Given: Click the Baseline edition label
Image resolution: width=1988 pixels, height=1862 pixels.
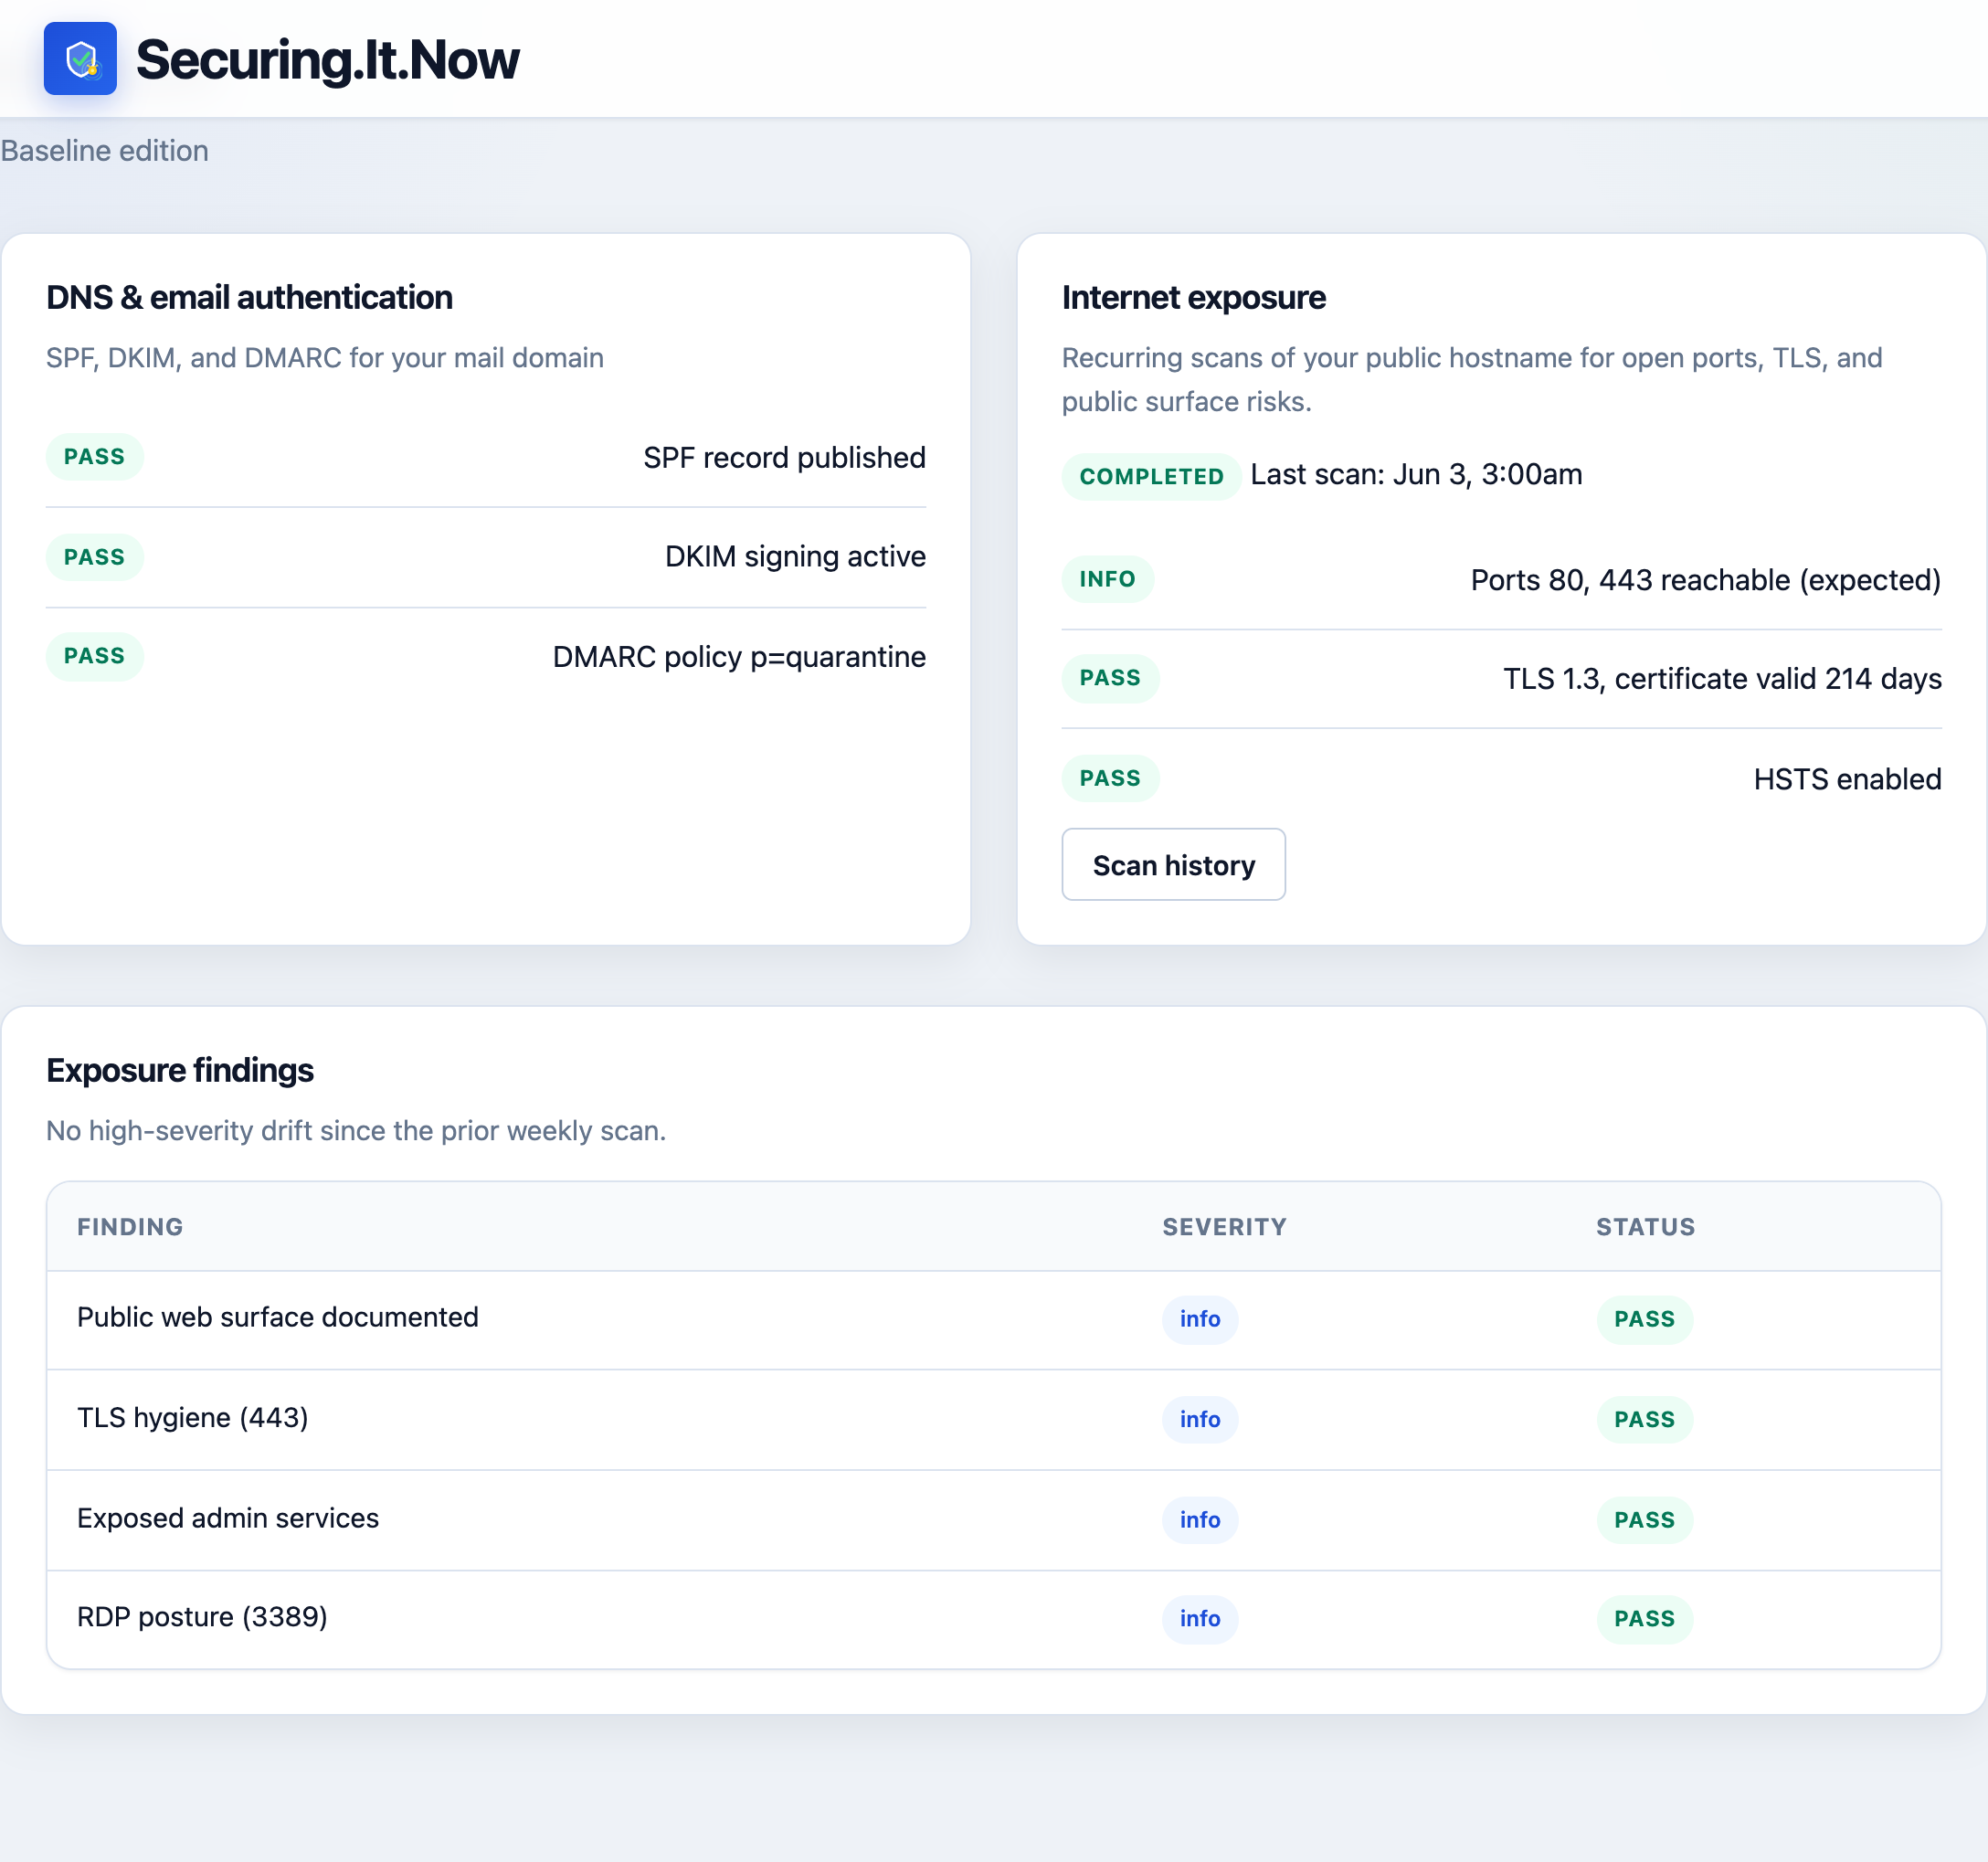Looking at the screenshot, I should click(104, 151).
